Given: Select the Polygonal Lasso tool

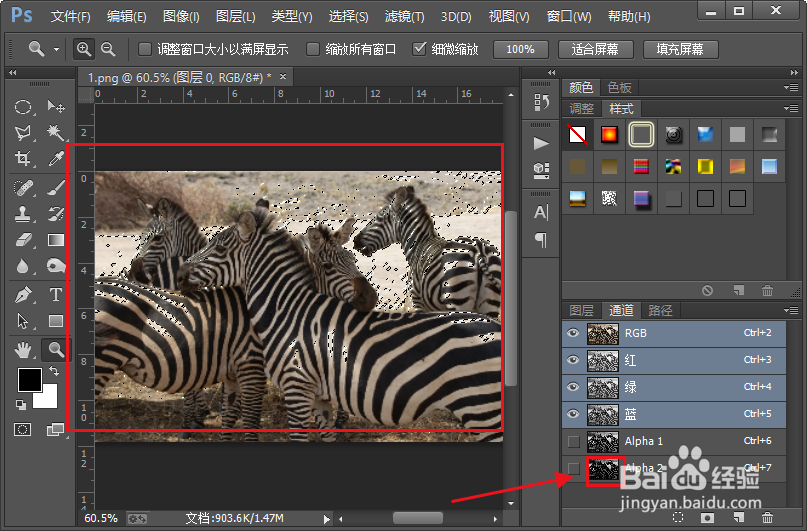Looking at the screenshot, I should coord(23,133).
